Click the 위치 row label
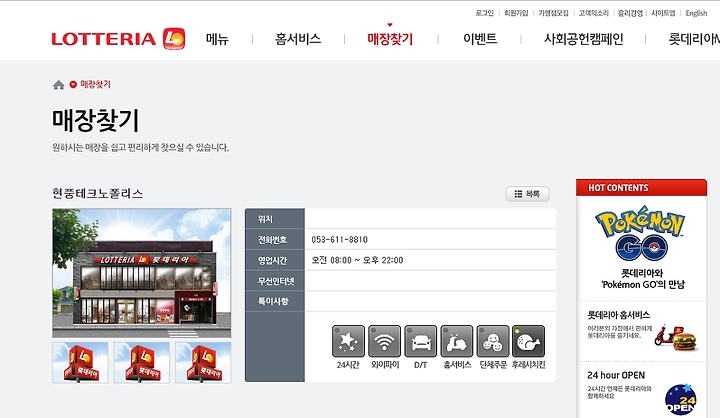 tap(265, 219)
